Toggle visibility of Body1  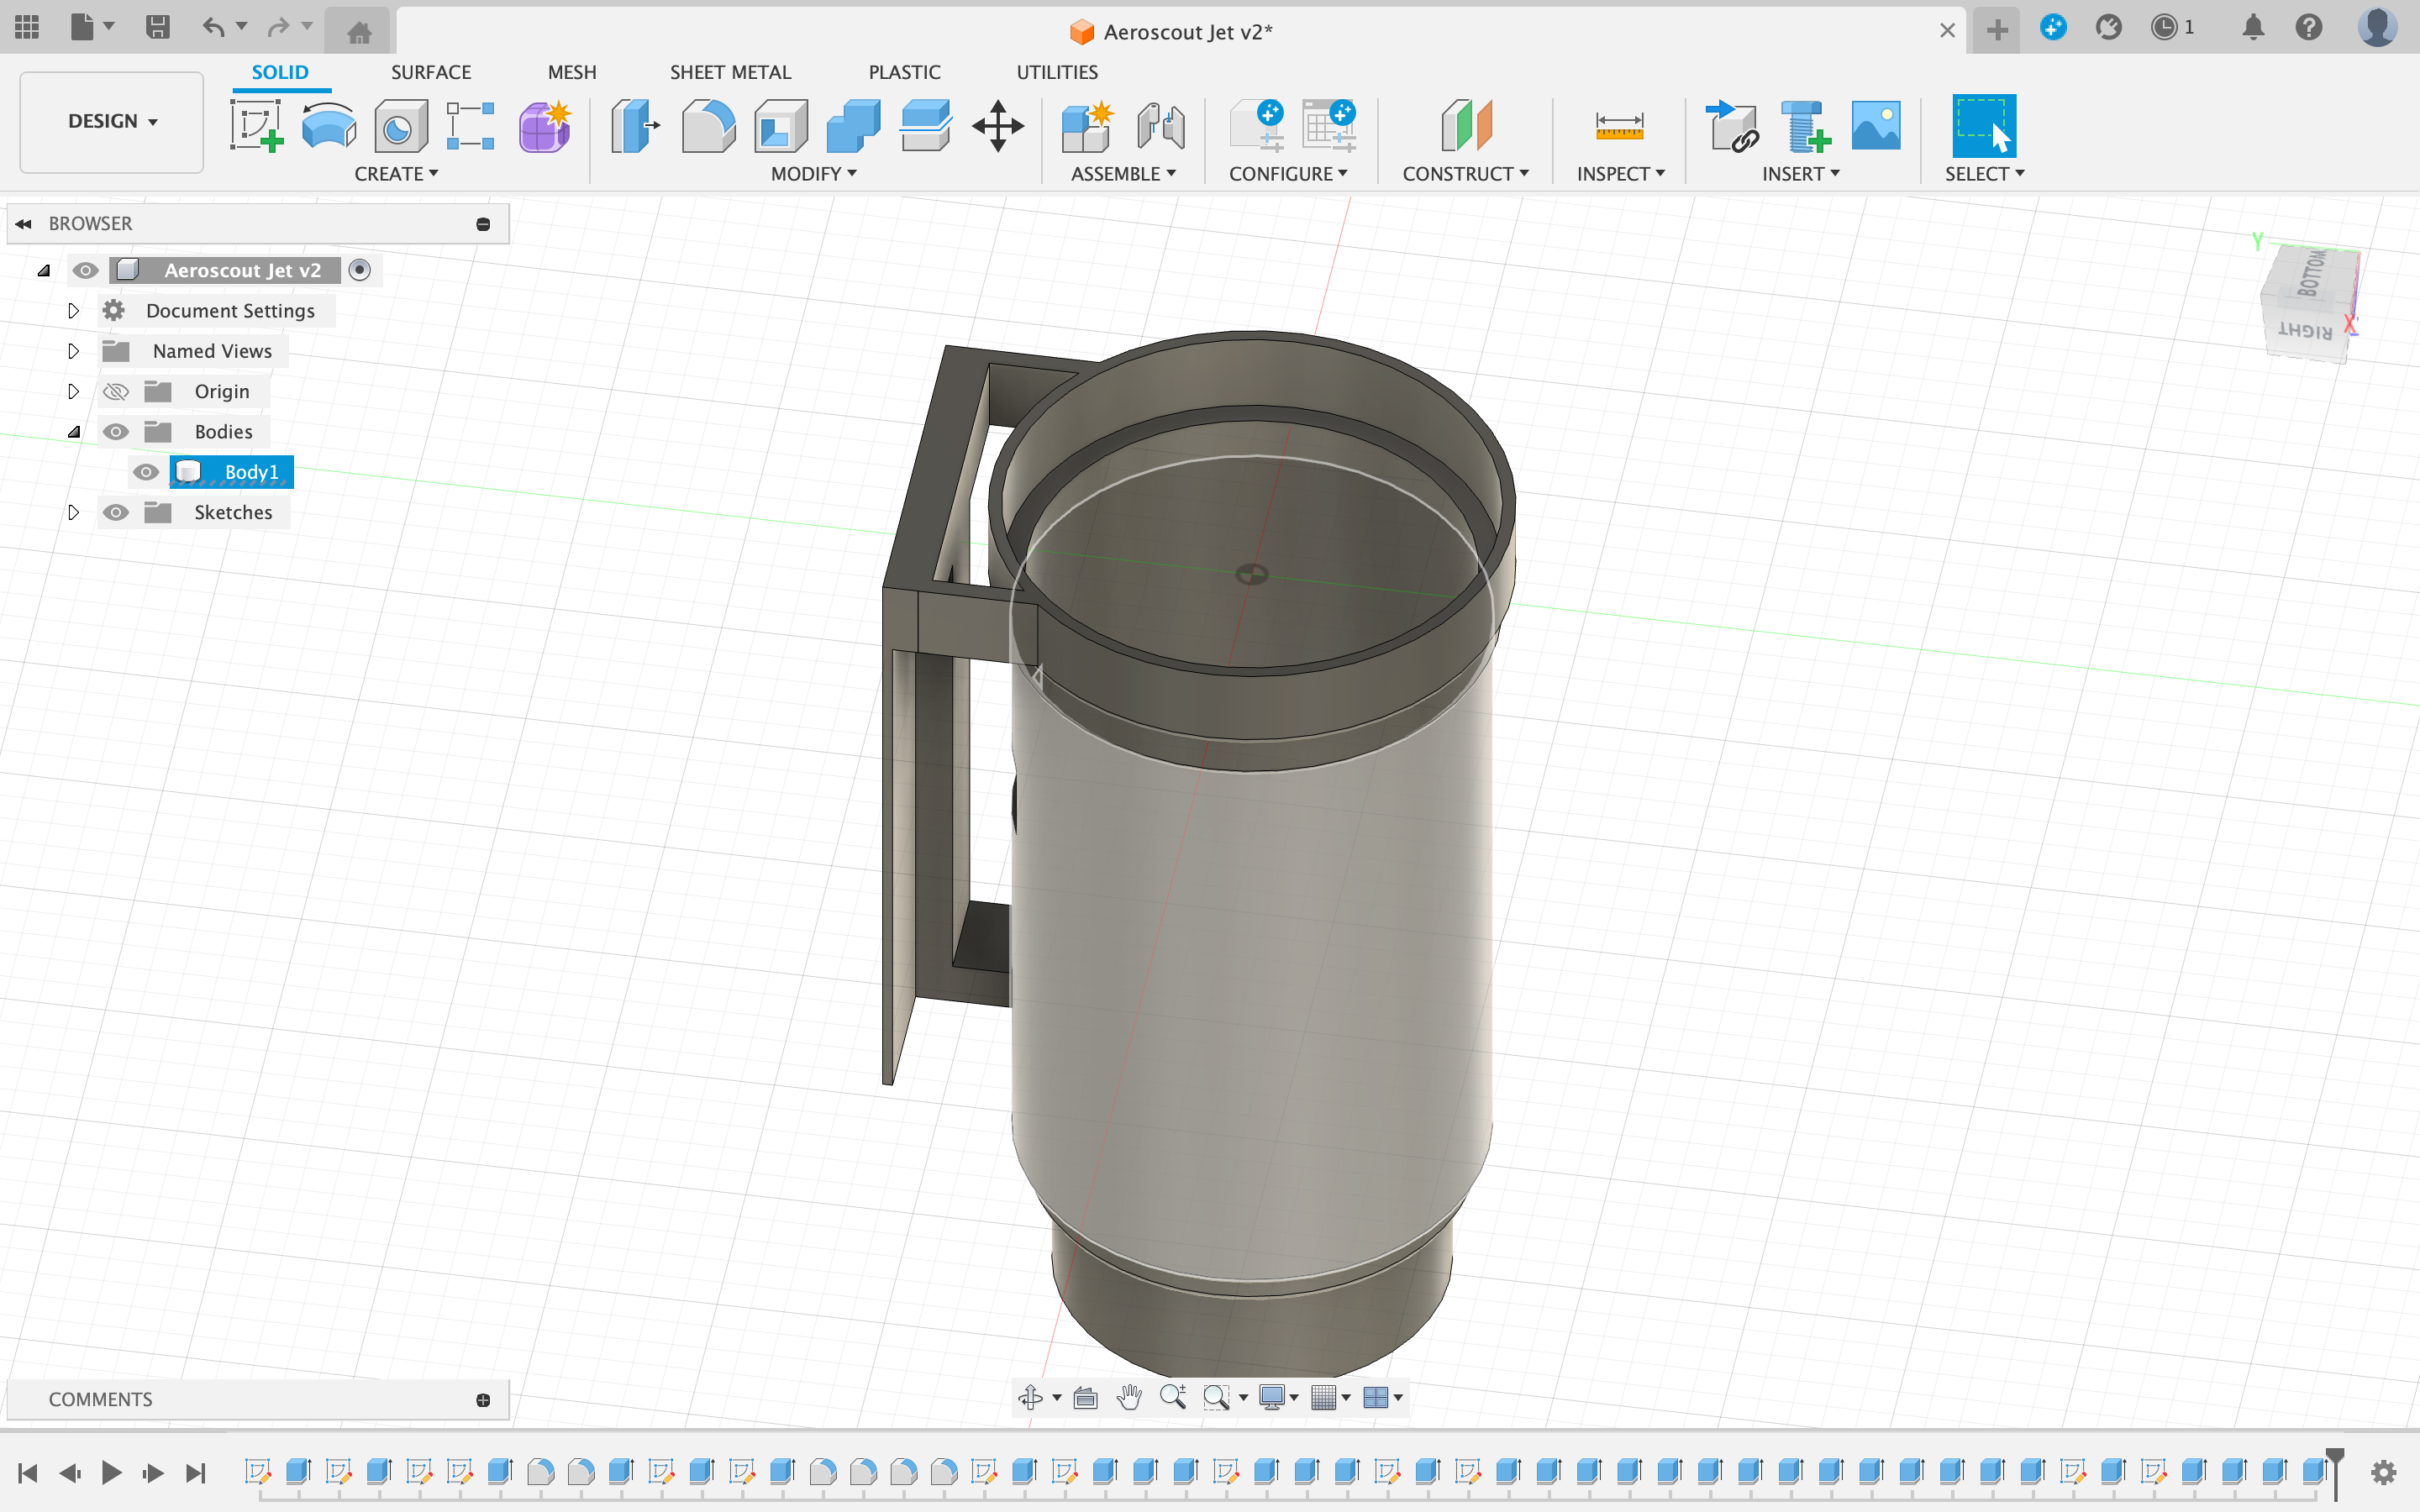[x=146, y=472]
